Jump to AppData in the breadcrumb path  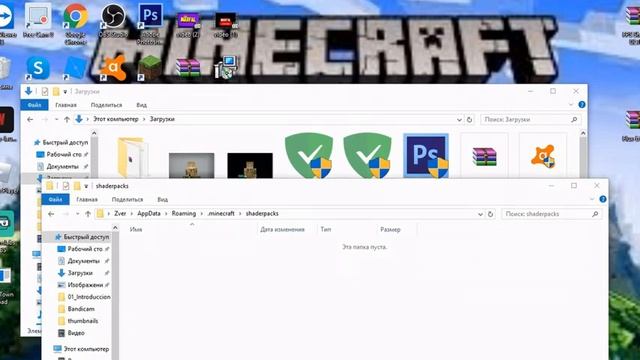click(149, 213)
